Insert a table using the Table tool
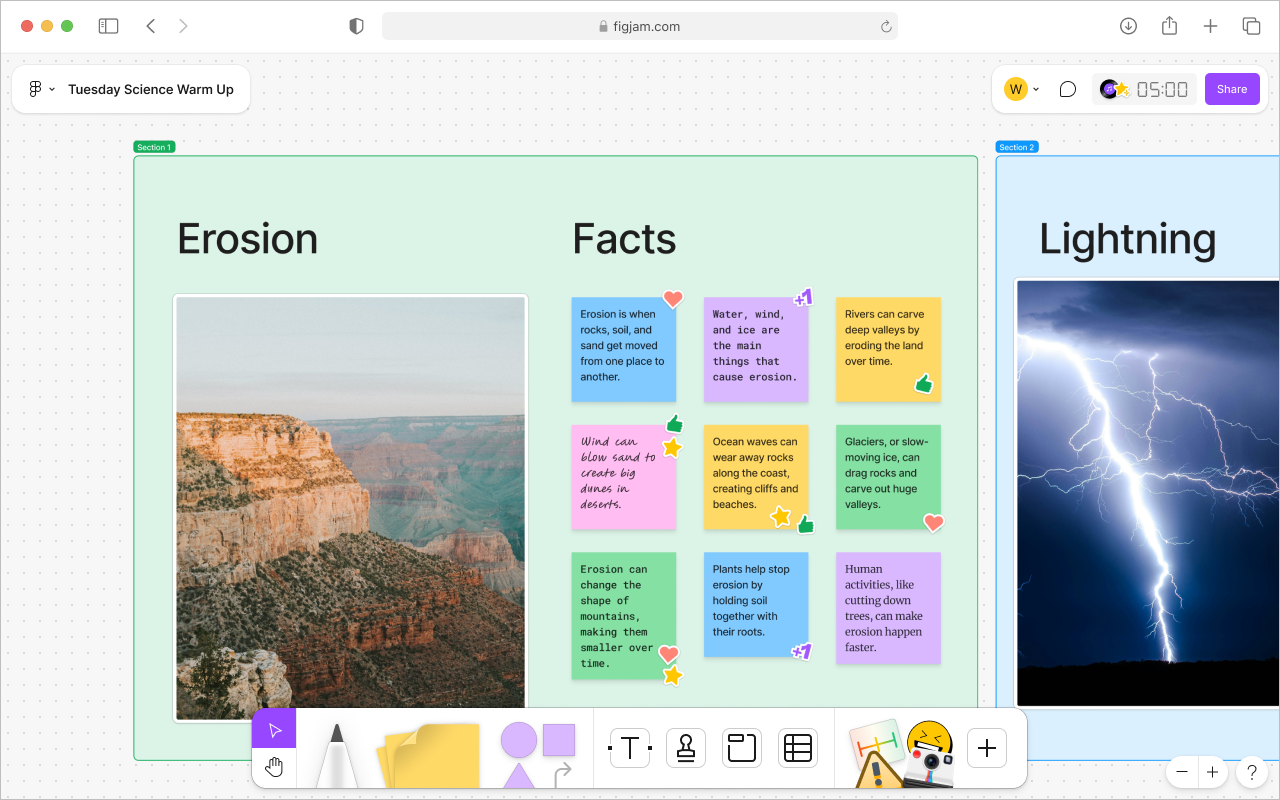Viewport: 1280px width, 800px height. (797, 747)
